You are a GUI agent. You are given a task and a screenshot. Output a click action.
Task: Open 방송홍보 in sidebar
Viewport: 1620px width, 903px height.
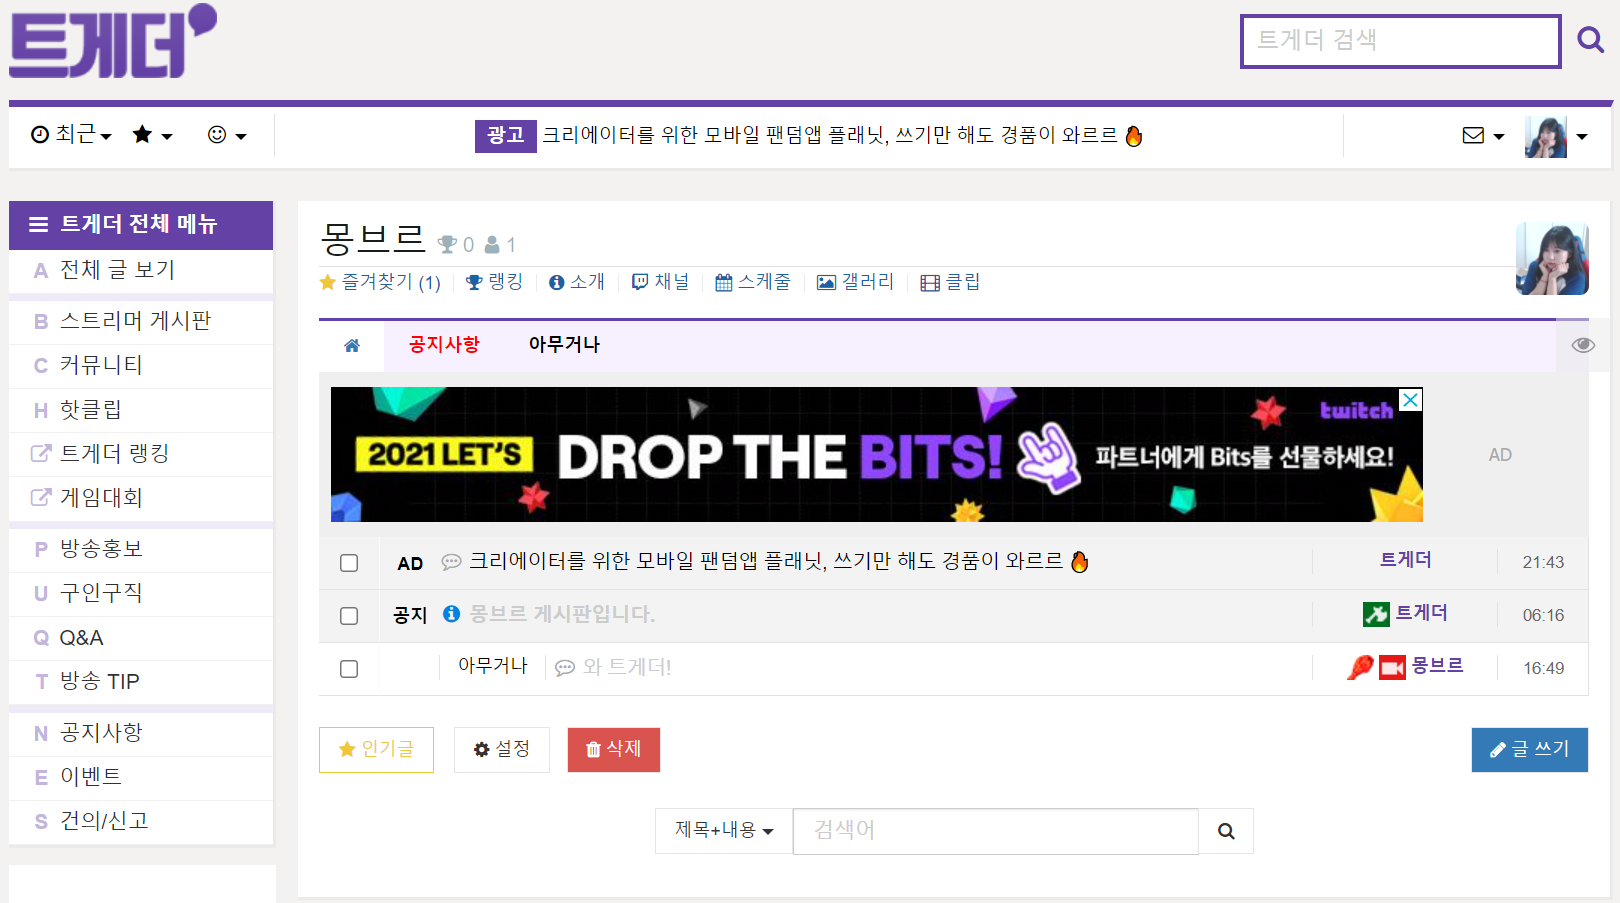pyautogui.click(x=141, y=548)
